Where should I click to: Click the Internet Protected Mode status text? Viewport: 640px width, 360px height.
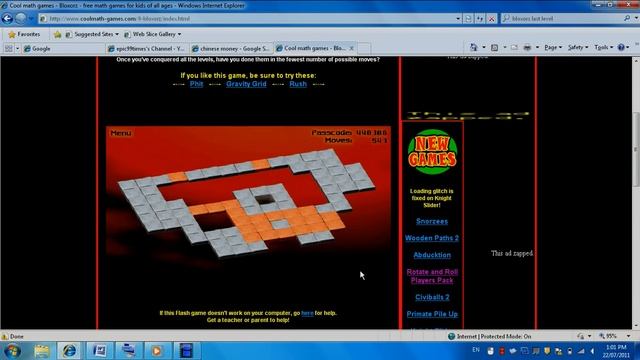pyautogui.click(x=493, y=336)
